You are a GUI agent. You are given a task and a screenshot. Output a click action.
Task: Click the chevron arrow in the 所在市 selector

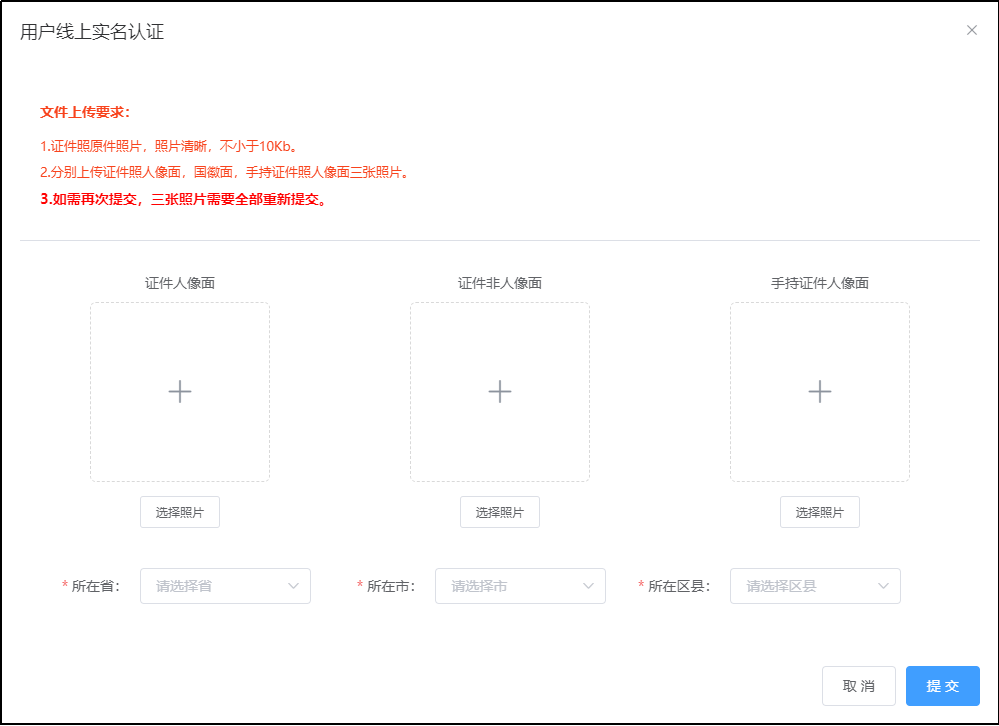590,586
